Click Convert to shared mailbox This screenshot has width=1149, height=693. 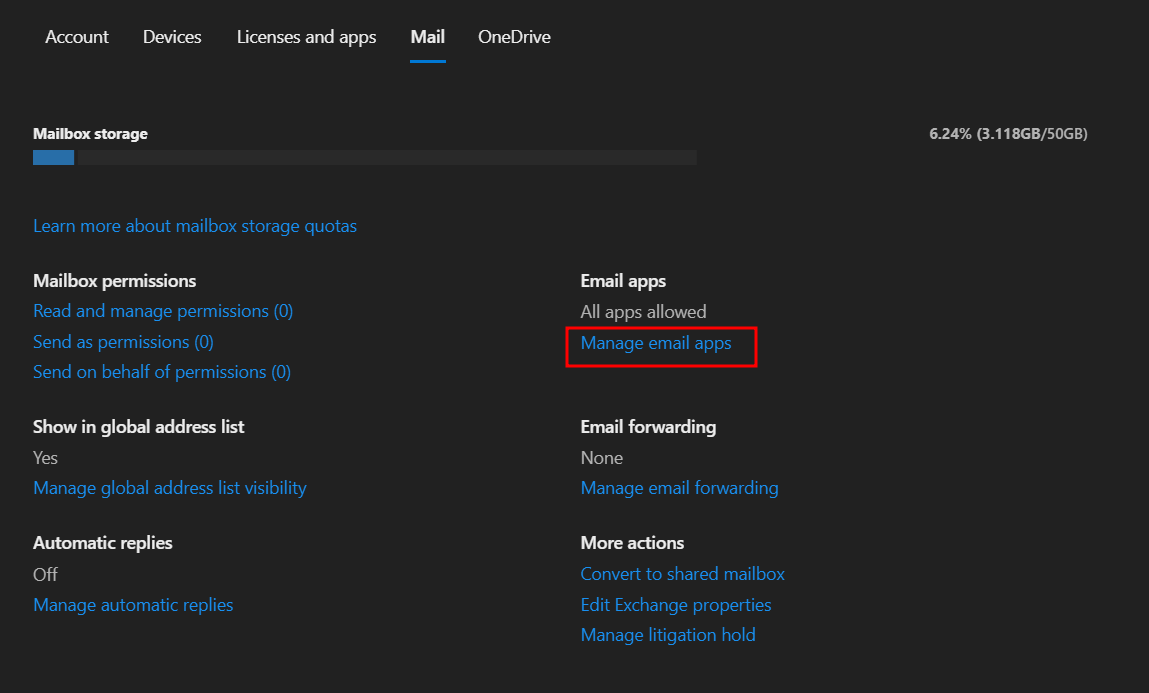(x=682, y=574)
